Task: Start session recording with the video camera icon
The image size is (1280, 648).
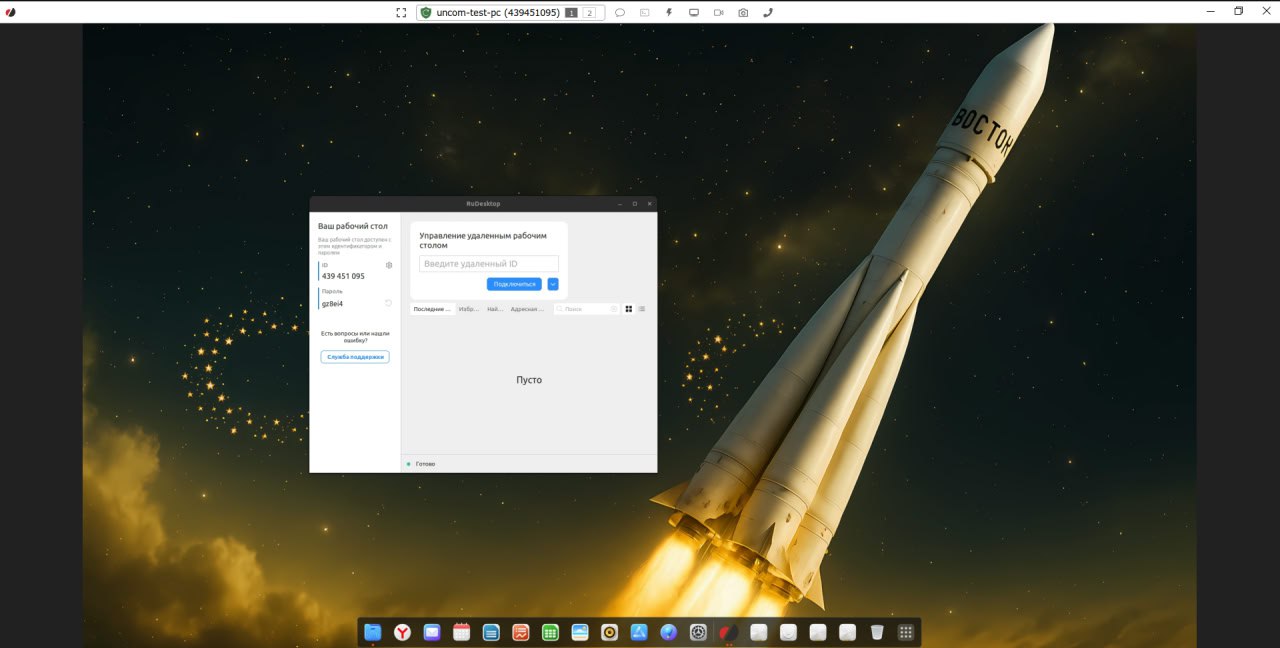Action: point(718,13)
